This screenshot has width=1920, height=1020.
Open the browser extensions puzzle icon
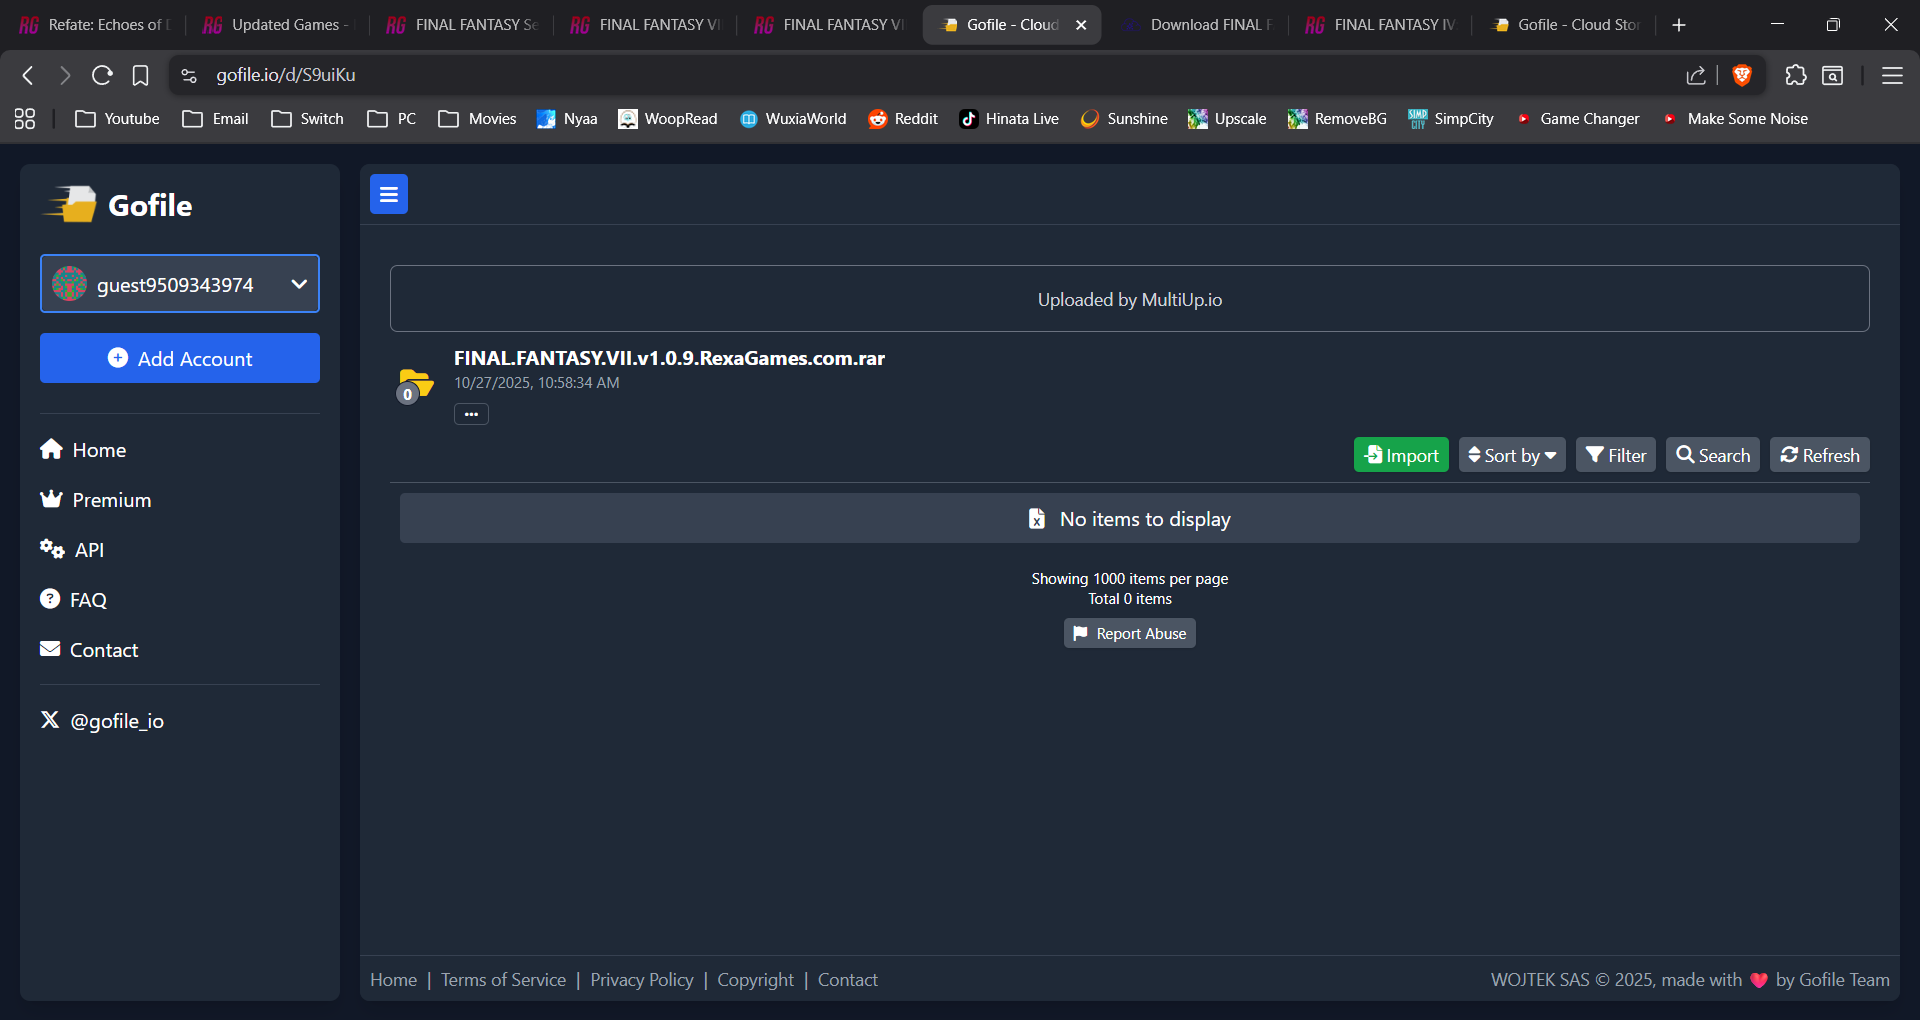click(x=1796, y=75)
